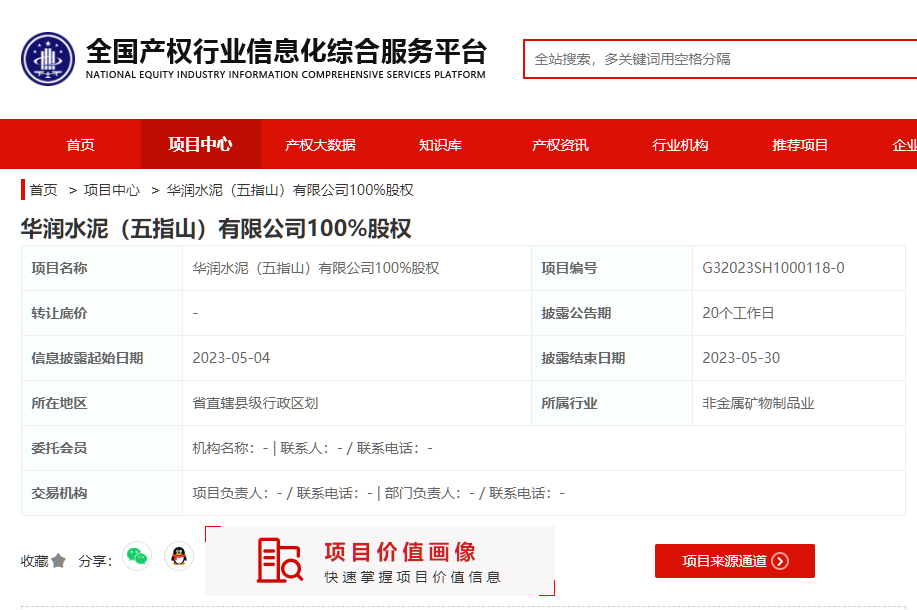The height and width of the screenshot is (610, 917).
Task: Click the 委托会员 row label
Action: (59, 448)
